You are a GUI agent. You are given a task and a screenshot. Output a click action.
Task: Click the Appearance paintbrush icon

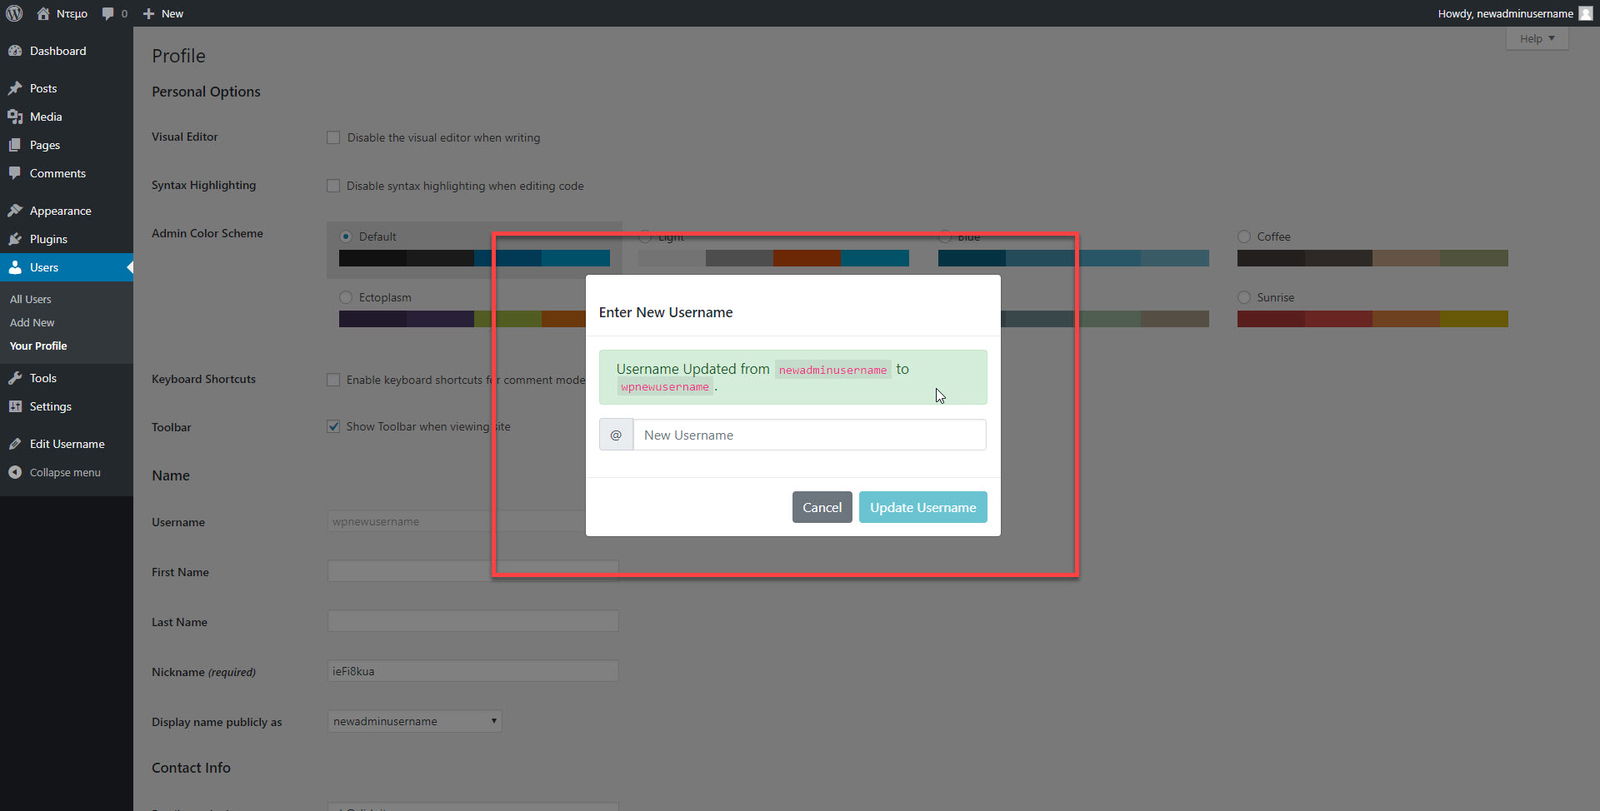(15, 211)
